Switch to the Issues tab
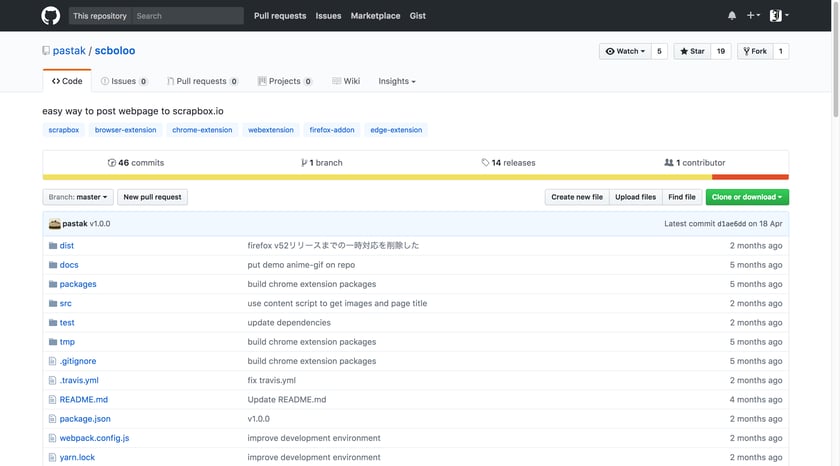Viewport: 840px width, 466px height. click(124, 81)
